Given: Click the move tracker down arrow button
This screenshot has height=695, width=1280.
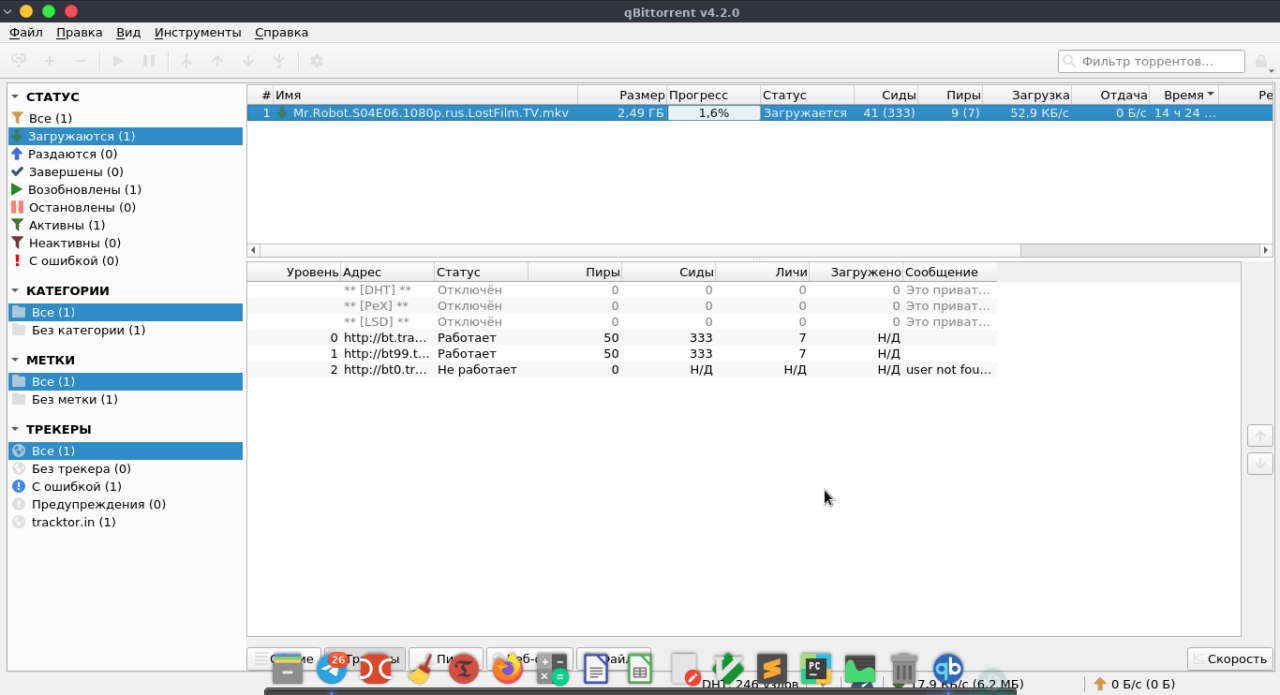Looking at the screenshot, I should pos(1260,464).
